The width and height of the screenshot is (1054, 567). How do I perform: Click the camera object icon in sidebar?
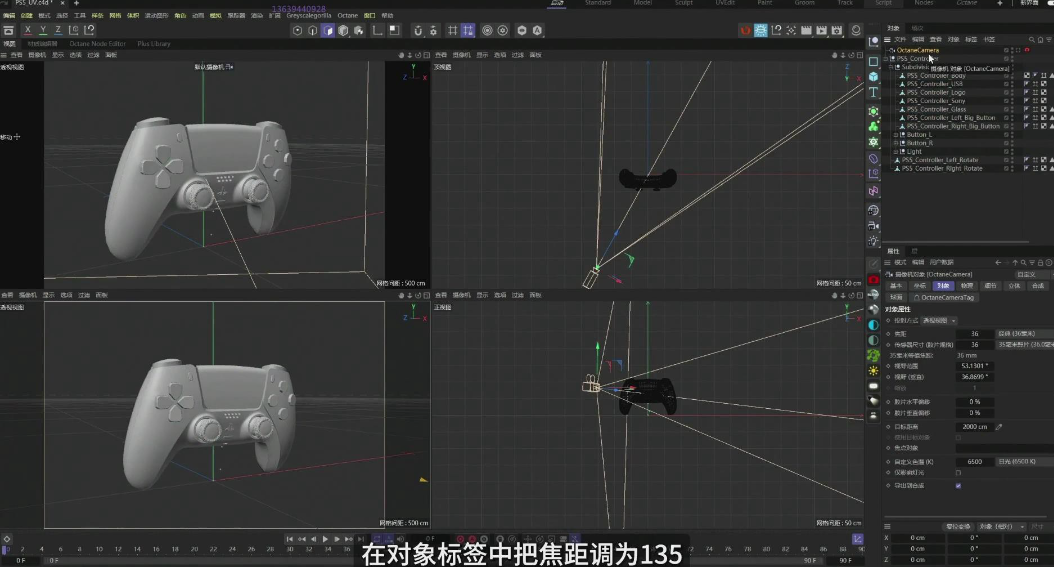[873, 226]
